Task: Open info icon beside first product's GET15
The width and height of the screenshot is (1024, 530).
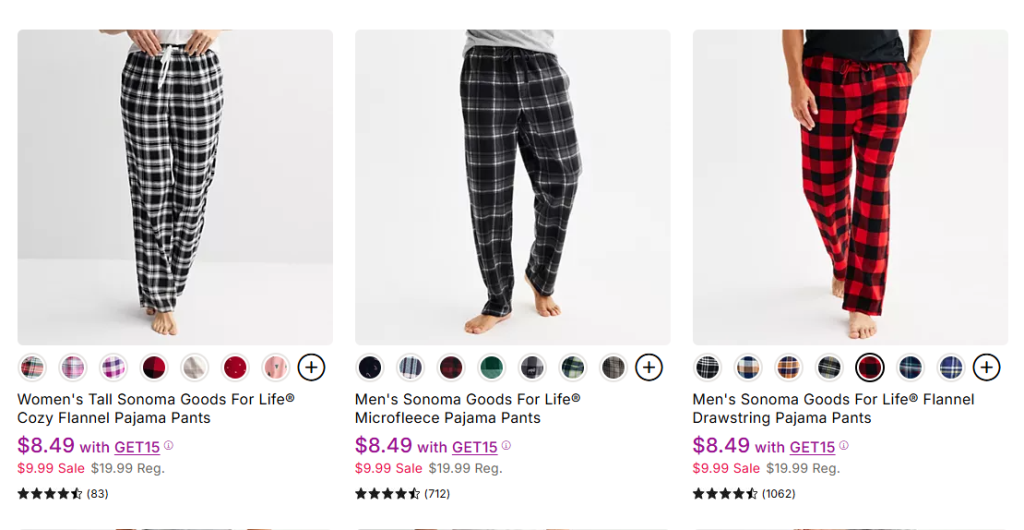Action: pos(168,446)
